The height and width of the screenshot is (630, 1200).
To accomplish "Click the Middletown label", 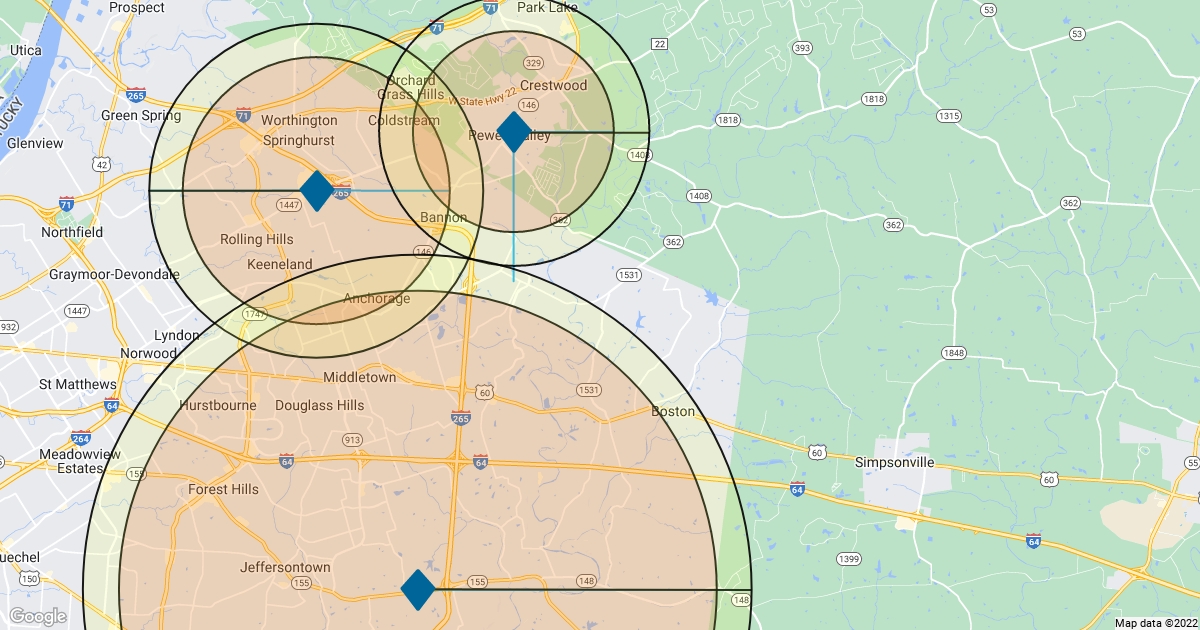I will pos(360,378).
